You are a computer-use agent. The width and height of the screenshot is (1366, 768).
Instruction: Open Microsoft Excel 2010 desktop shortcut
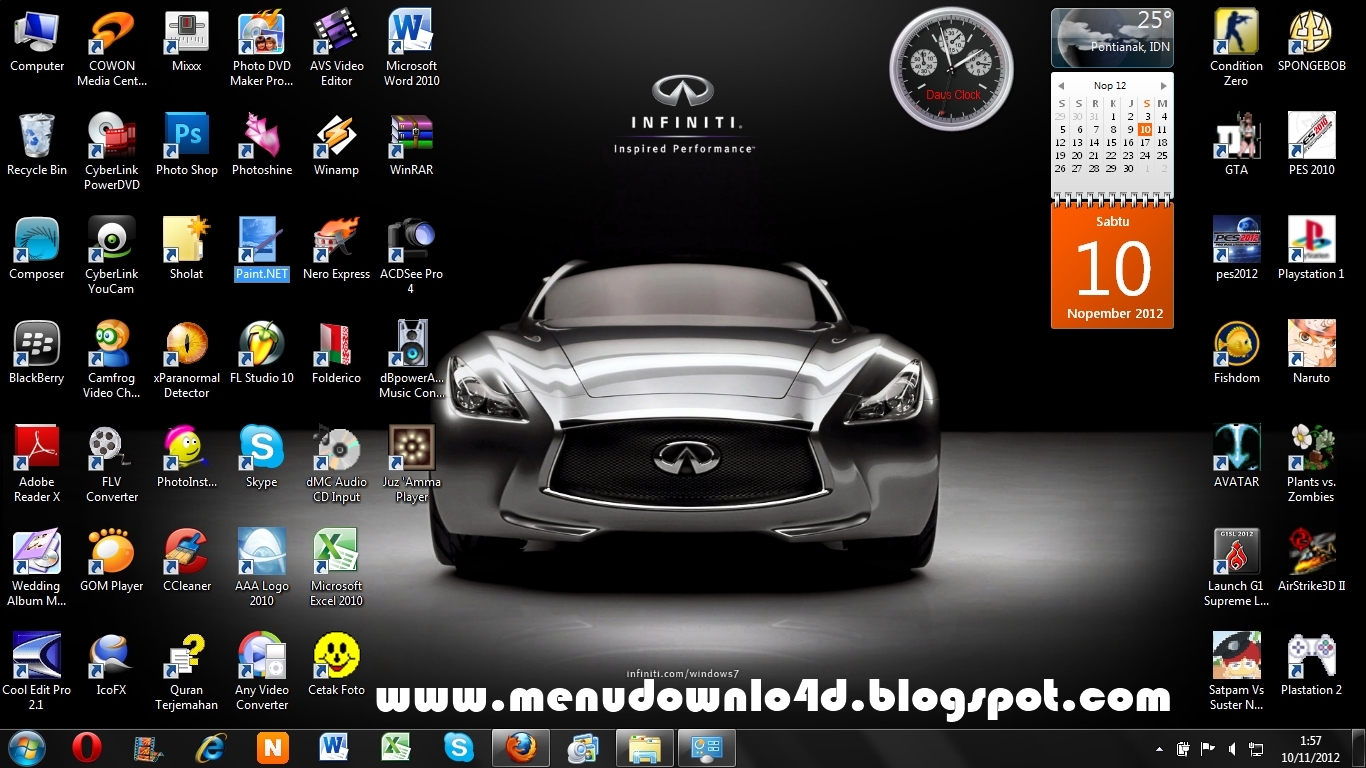coord(336,568)
